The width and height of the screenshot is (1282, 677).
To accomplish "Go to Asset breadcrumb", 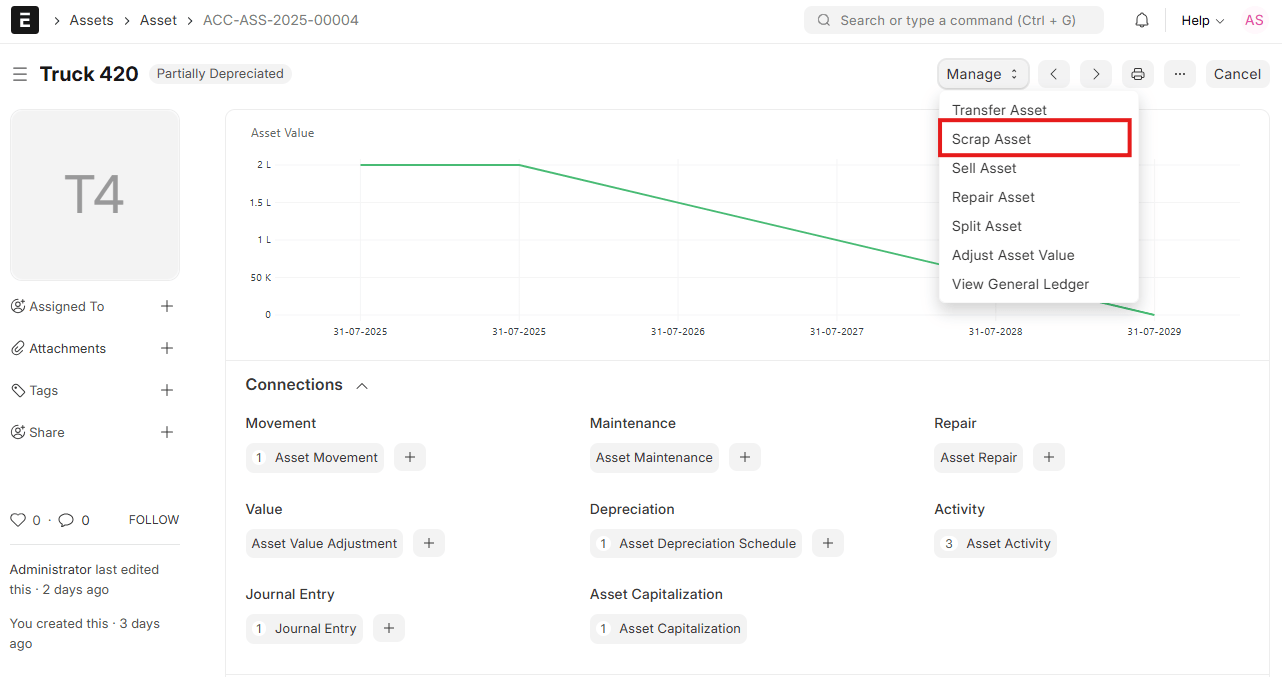I will pos(158,20).
